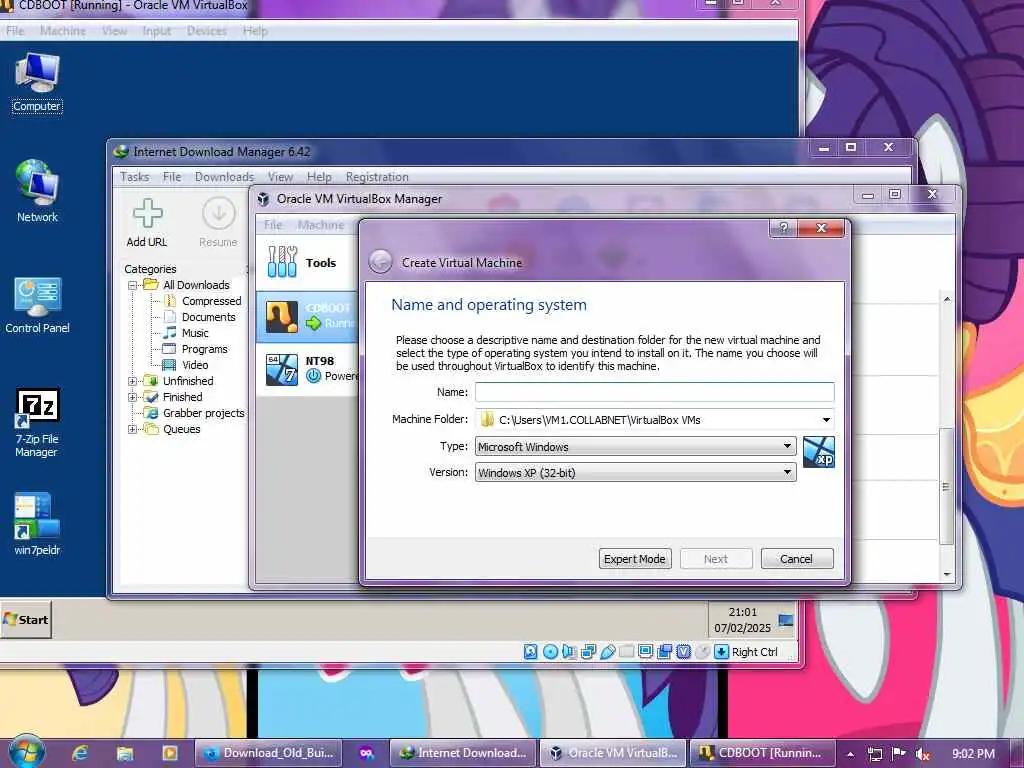Click the audio indicator in VM status bar
Image resolution: width=1024 pixels, height=768 pixels.
click(x=569, y=652)
